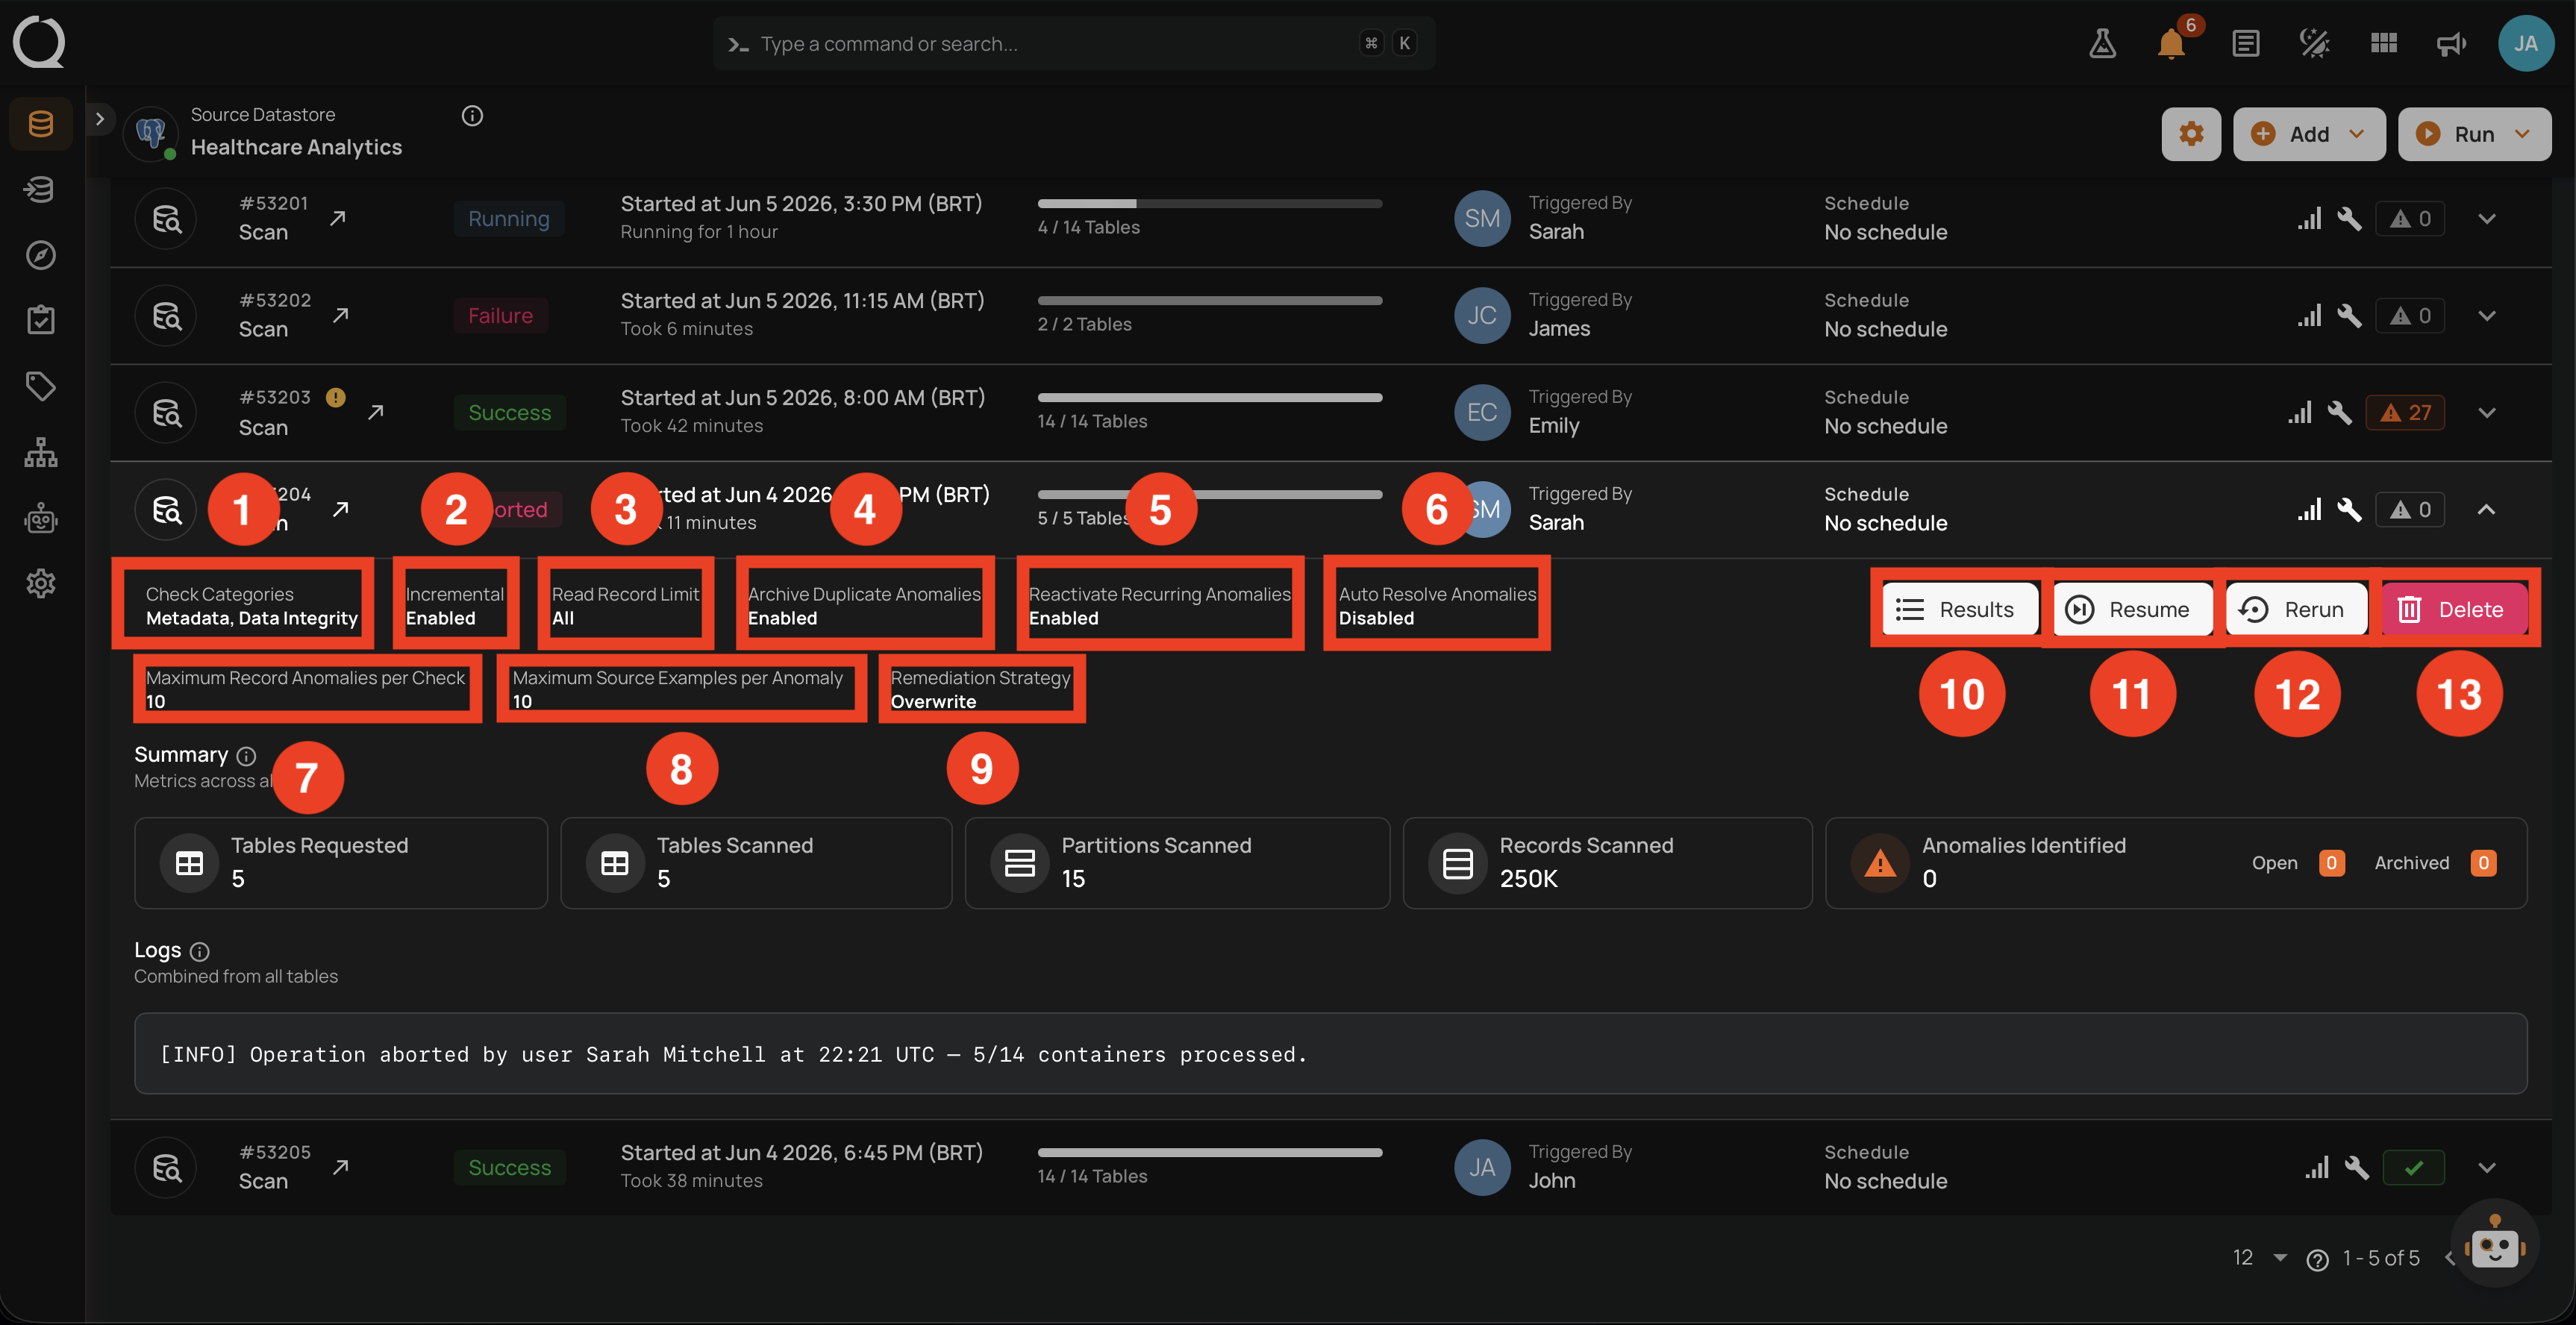
Task: Click the Results button
Action: click(x=1959, y=609)
